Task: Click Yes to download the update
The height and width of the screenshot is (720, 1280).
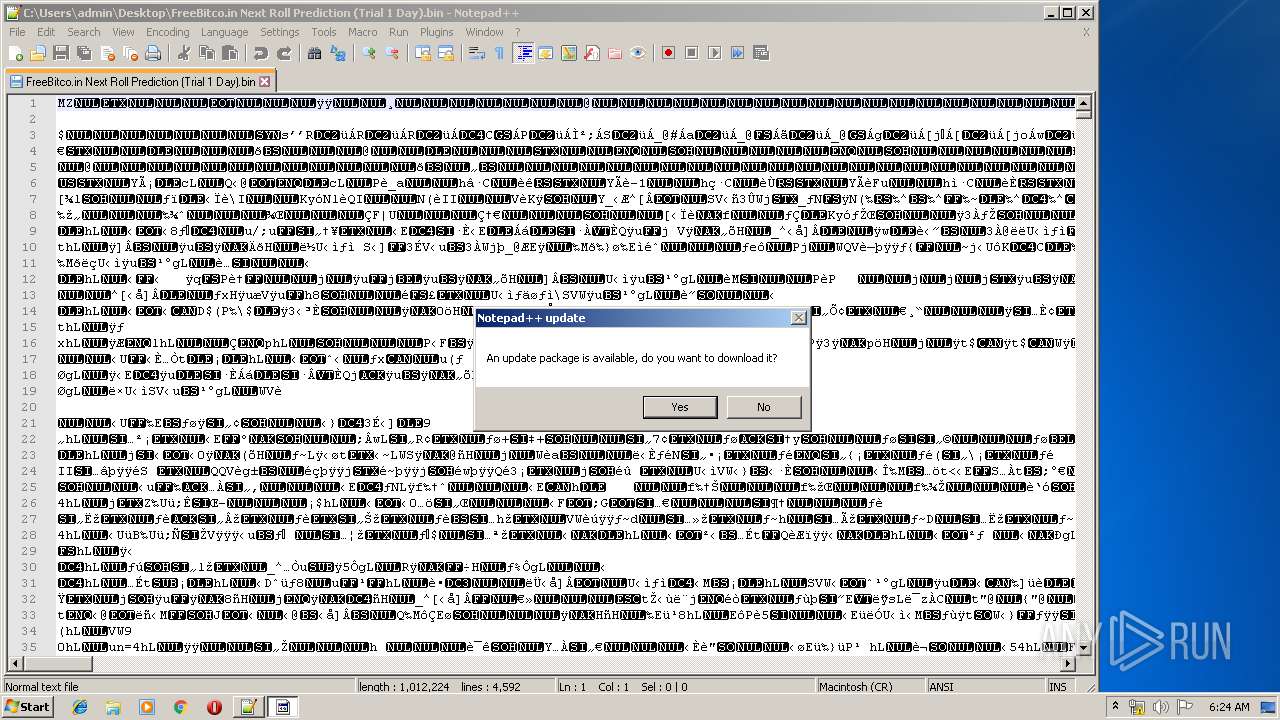Action: click(x=680, y=407)
